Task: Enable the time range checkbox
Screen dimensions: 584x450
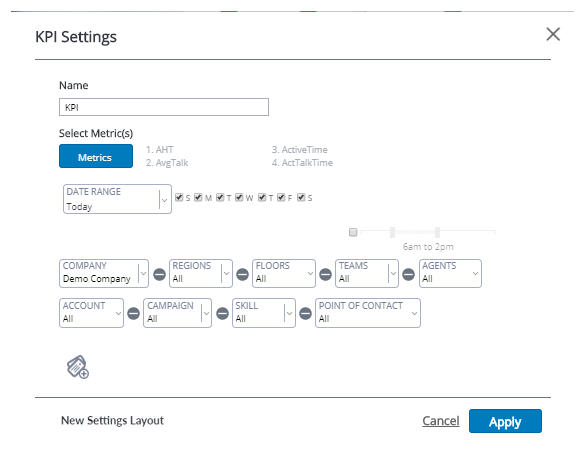Action: [x=353, y=232]
